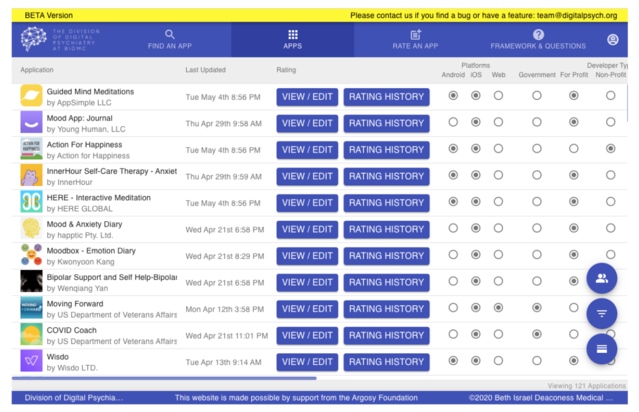The height and width of the screenshot is (412, 639).
Task: Click View / Edit for Action For Happiness
Action: (x=307, y=150)
